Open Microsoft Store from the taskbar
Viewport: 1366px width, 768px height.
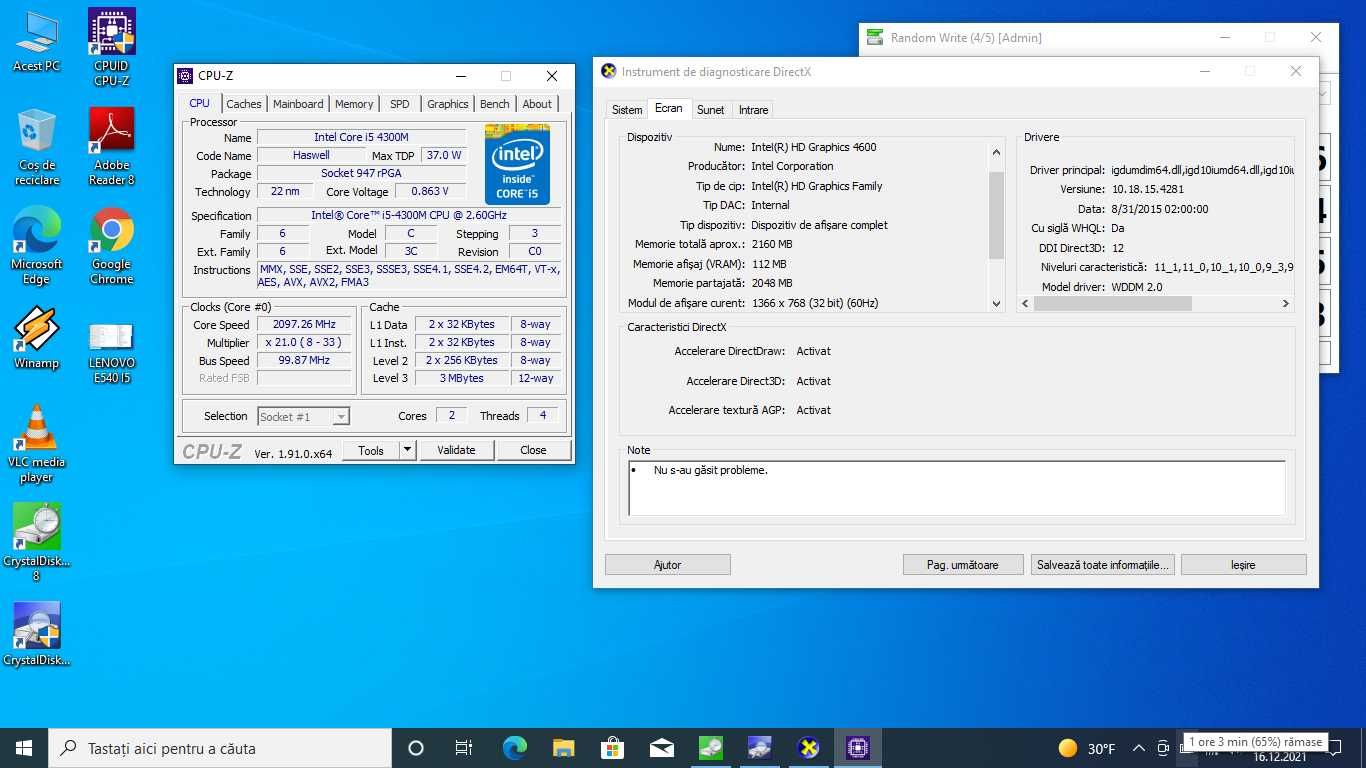tap(612, 748)
